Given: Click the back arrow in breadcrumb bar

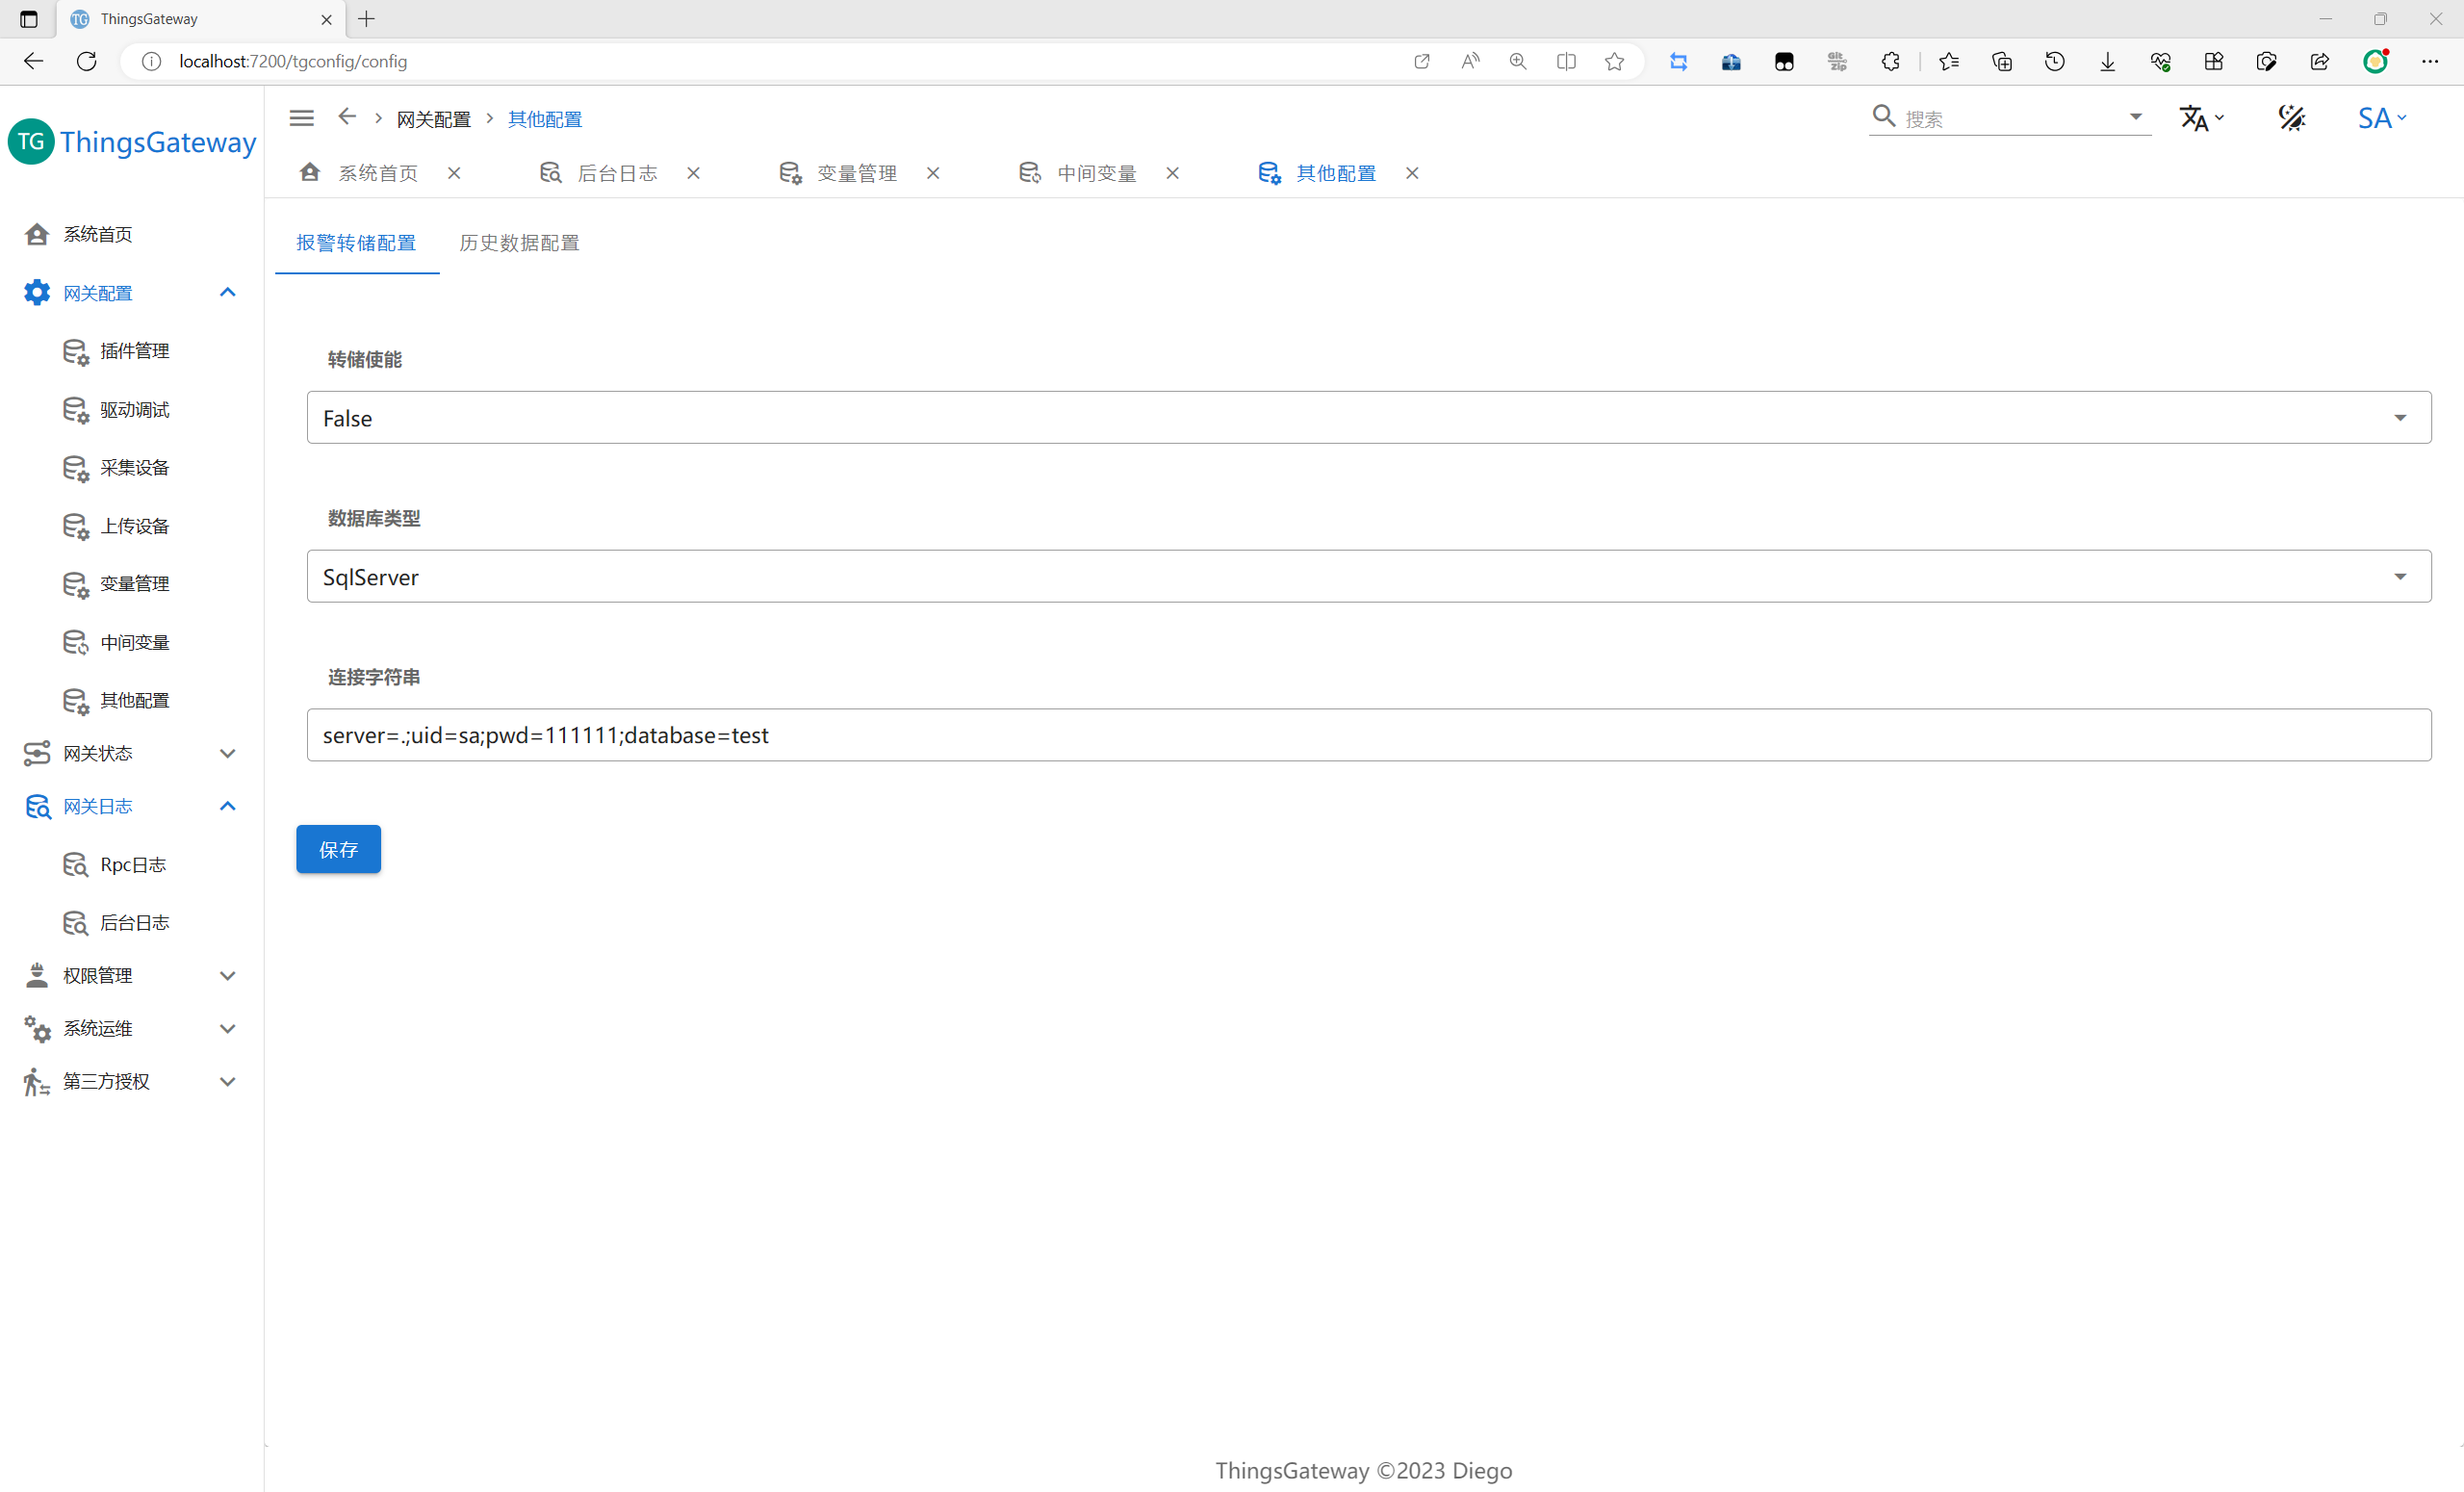Looking at the screenshot, I should pos(347,117).
